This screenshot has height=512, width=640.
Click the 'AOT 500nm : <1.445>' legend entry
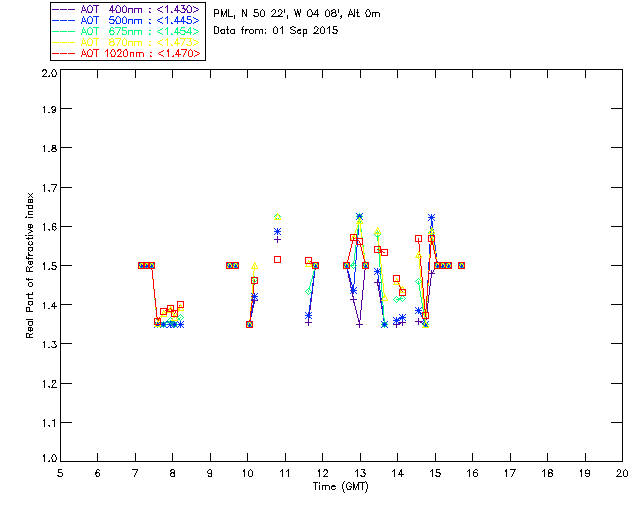tap(127, 20)
